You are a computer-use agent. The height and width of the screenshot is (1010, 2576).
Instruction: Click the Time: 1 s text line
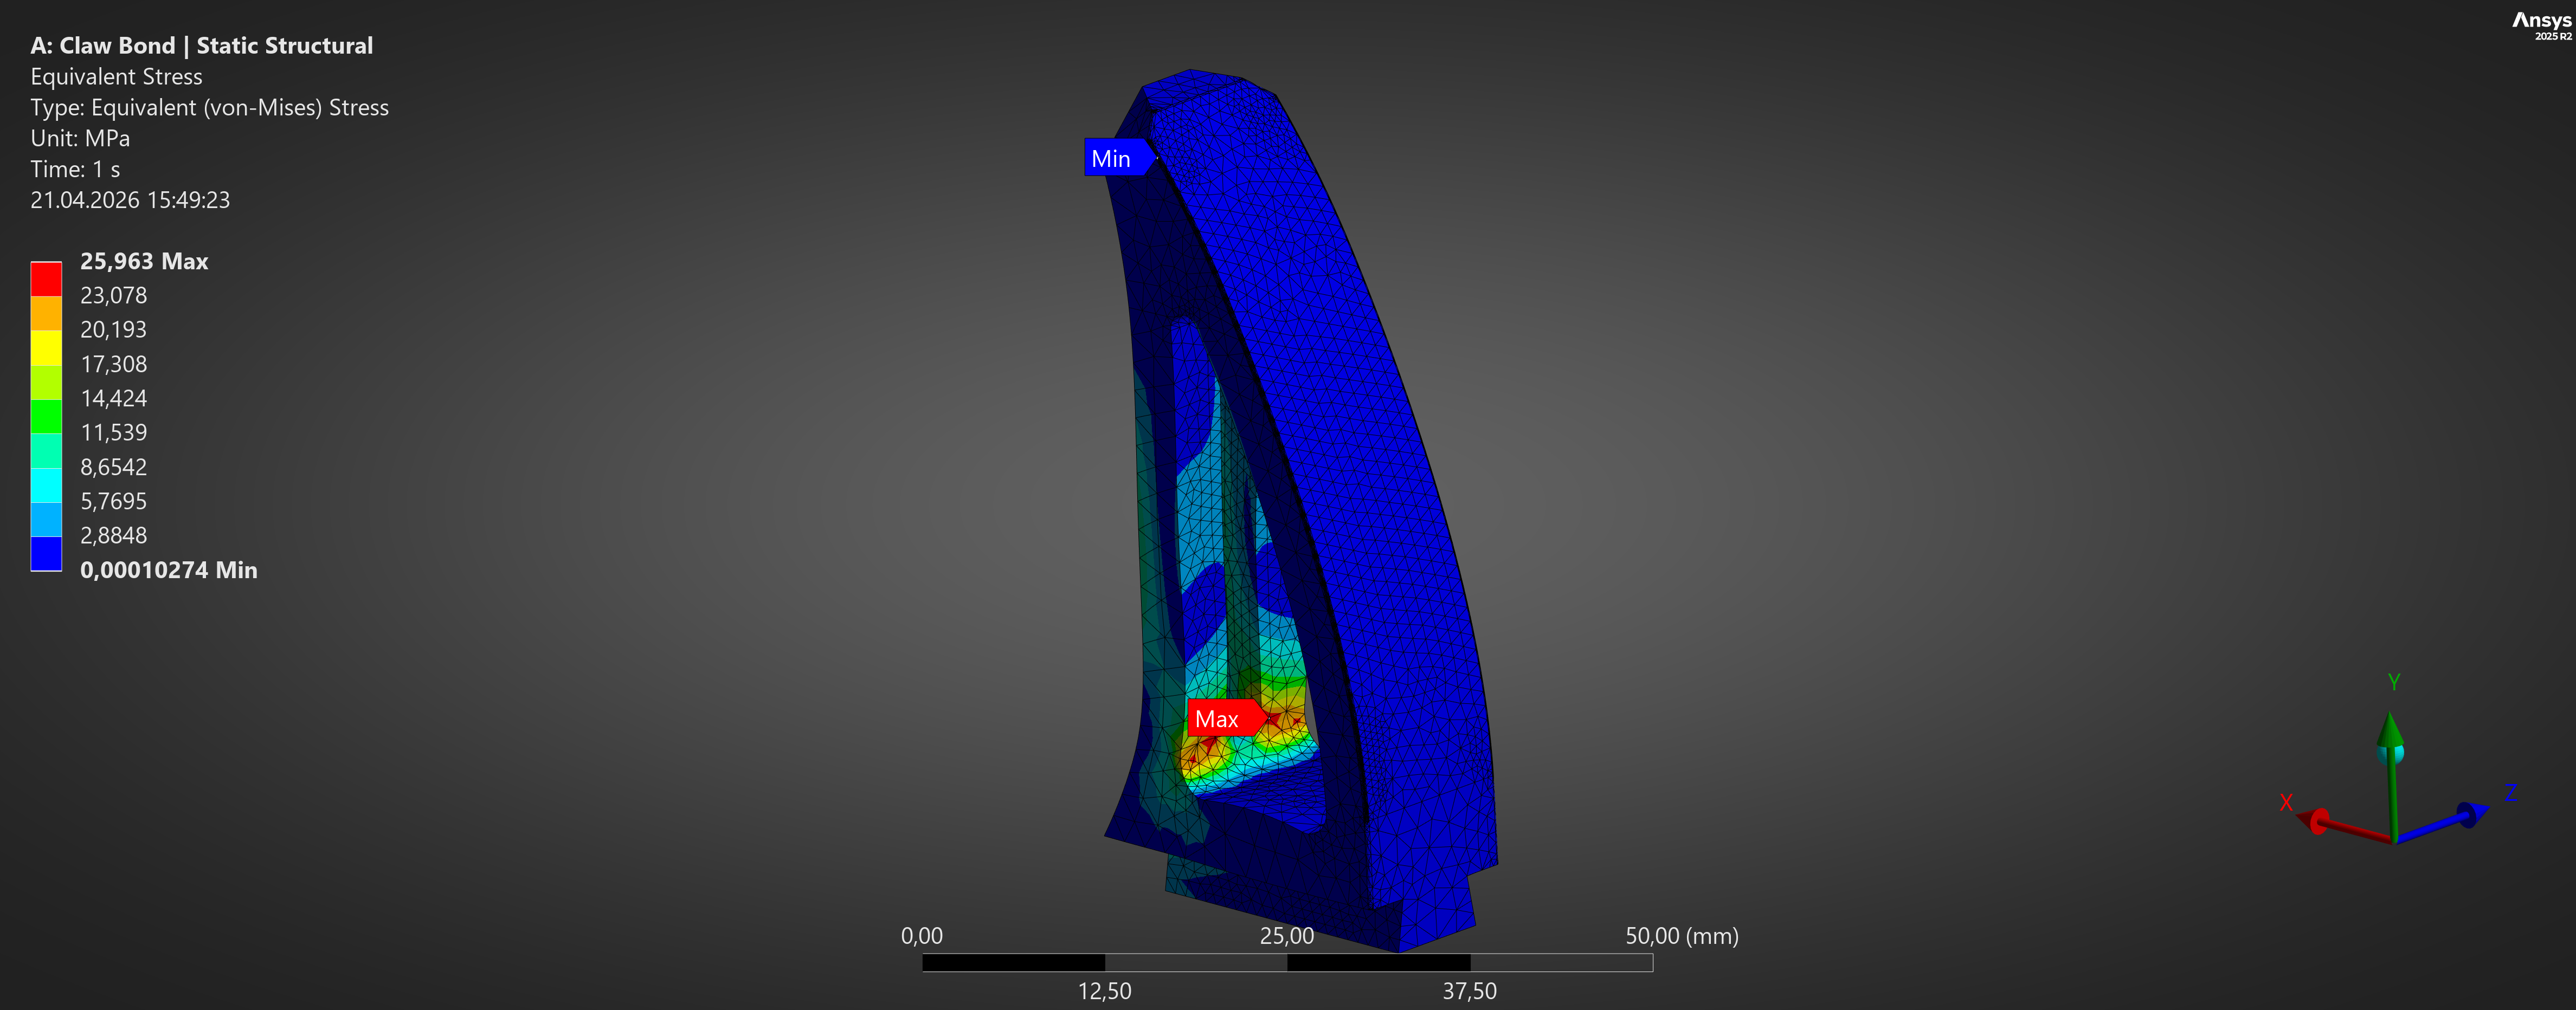[x=75, y=169]
